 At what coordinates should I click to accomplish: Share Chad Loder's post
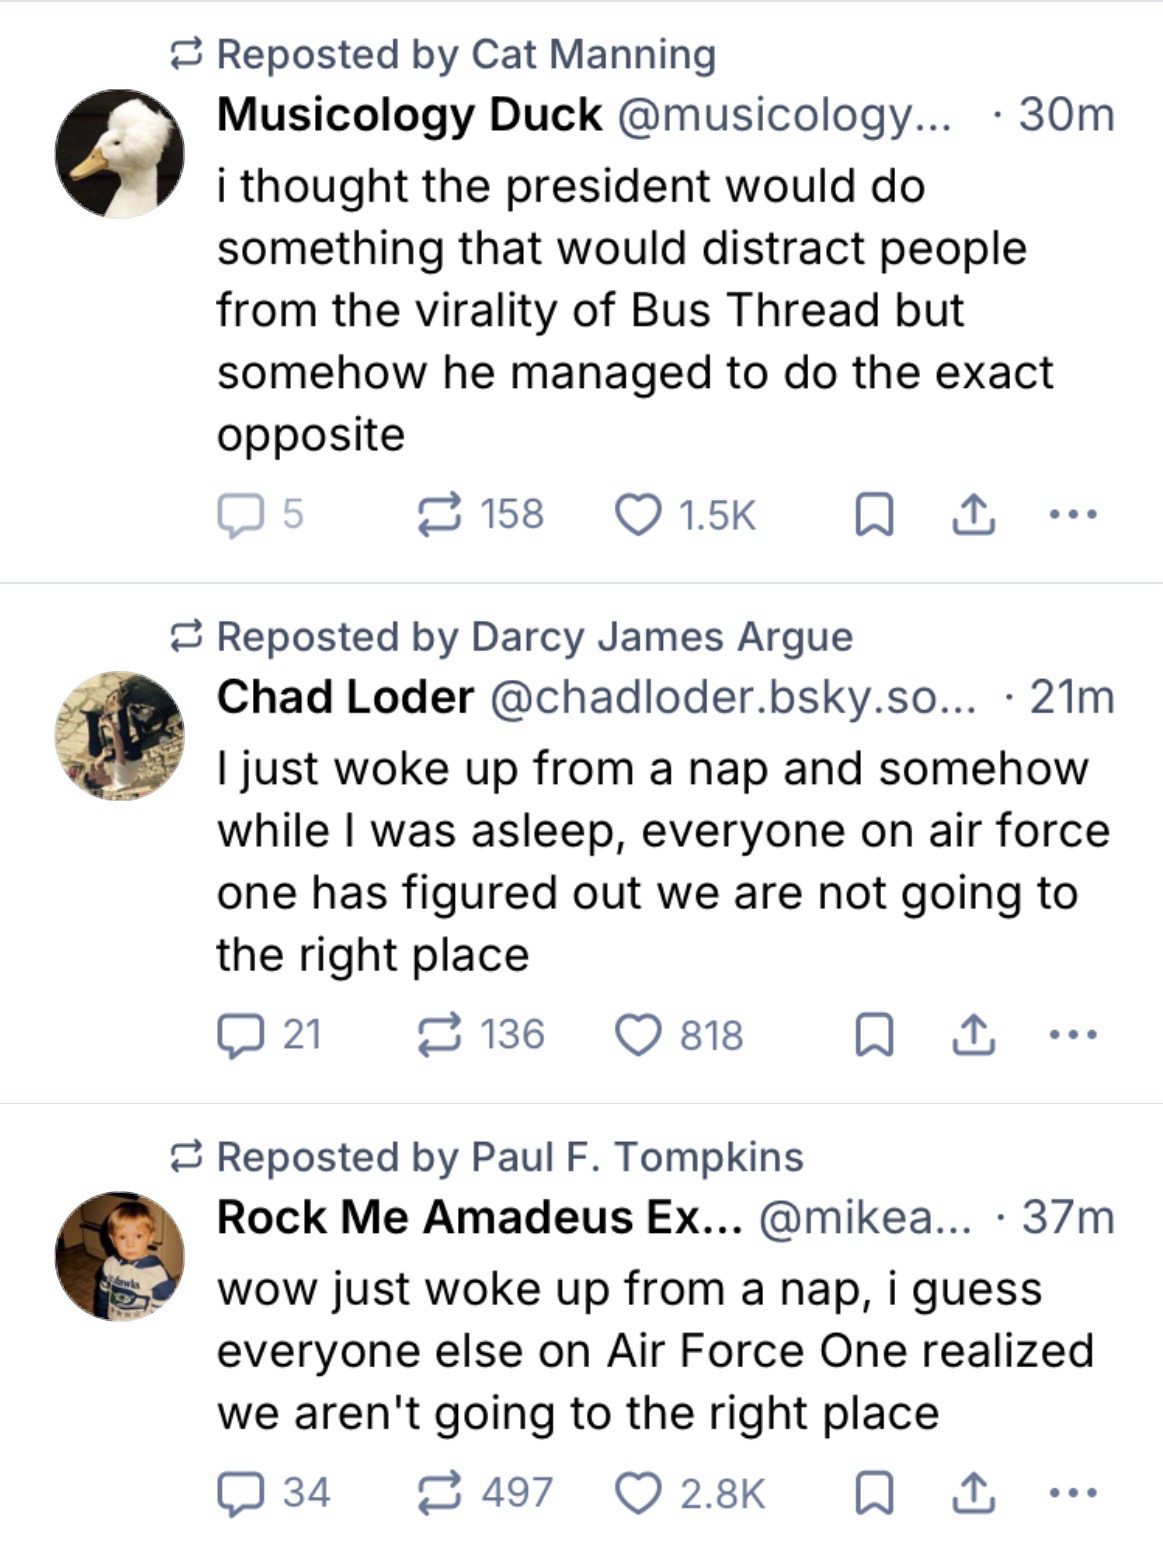[972, 1035]
